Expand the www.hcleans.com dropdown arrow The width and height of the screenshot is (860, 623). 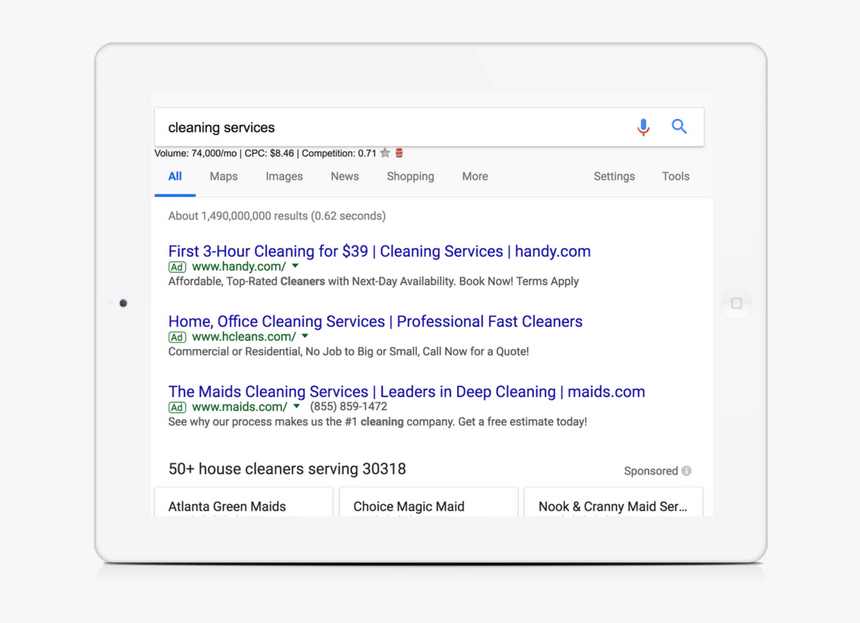click(x=305, y=336)
